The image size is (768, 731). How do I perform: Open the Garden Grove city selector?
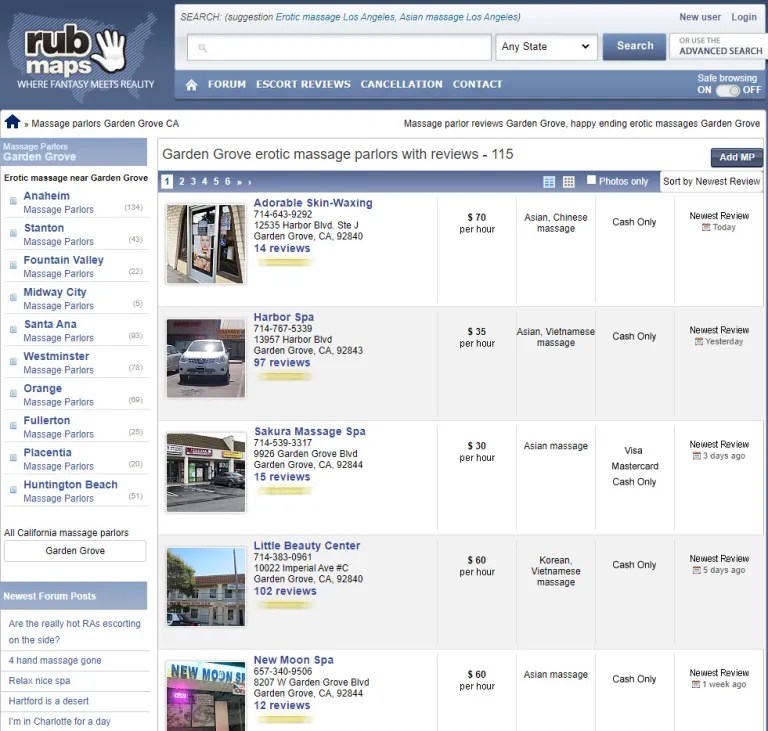(75, 551)
